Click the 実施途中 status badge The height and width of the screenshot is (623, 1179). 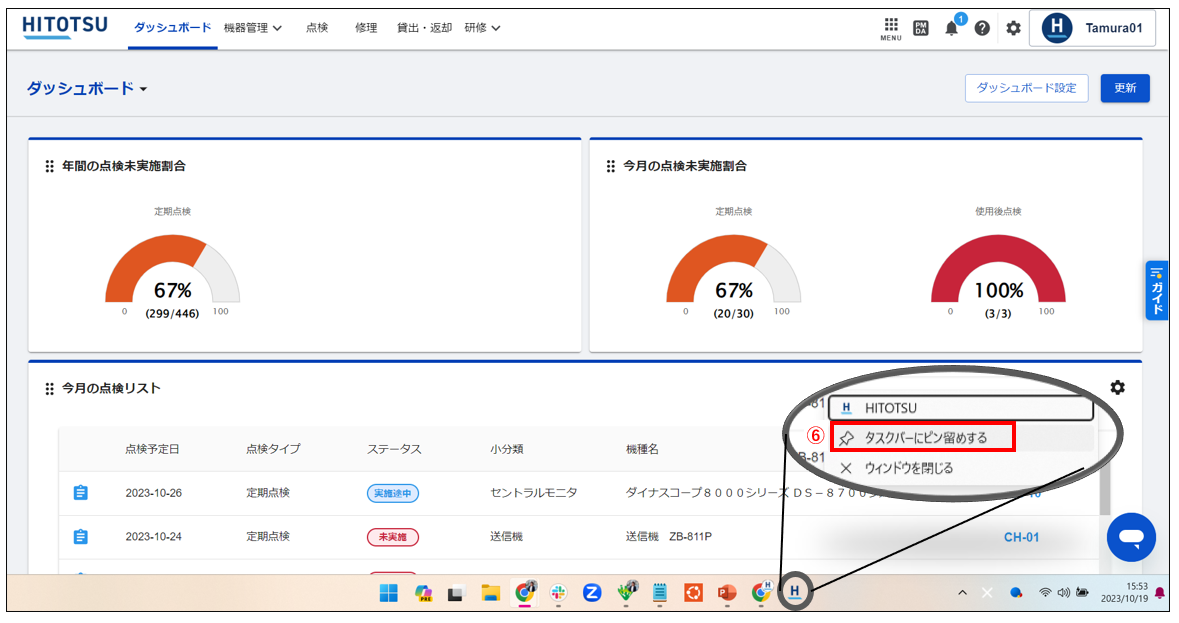[x=392, y=493]
